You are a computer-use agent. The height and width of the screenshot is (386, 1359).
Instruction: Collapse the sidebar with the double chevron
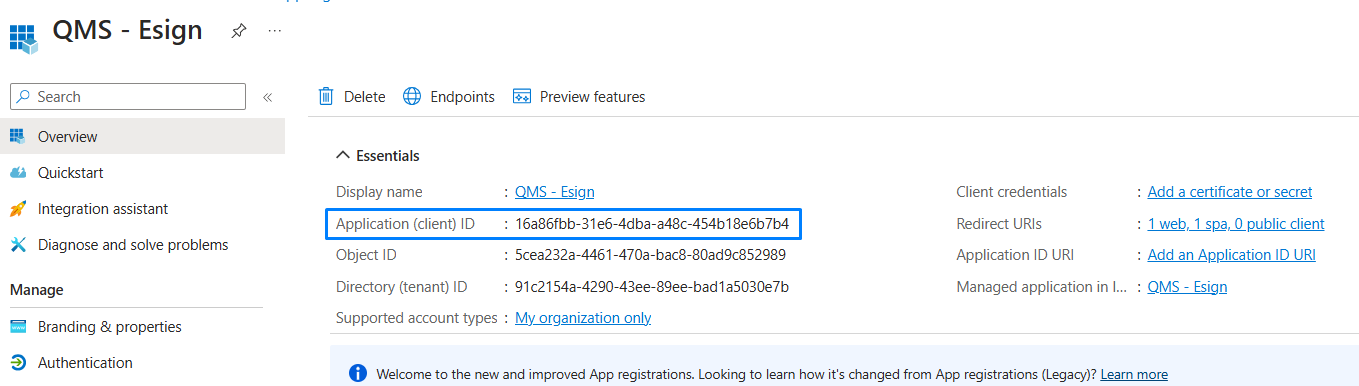coord(267,97)
